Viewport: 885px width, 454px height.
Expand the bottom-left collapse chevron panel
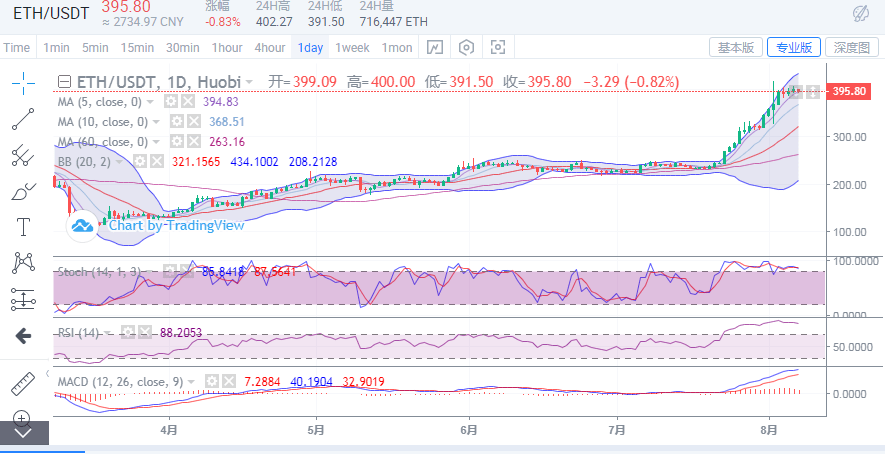23,434
